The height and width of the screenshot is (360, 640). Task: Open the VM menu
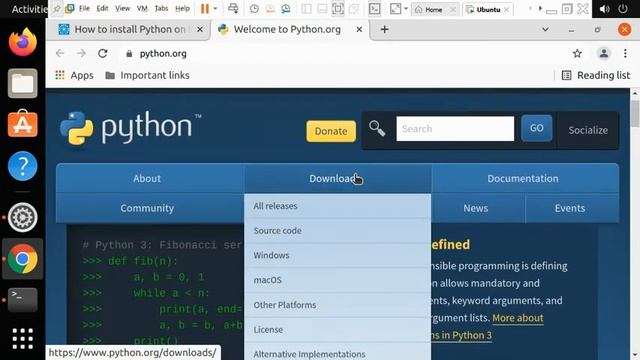click(x=142, y=9)
